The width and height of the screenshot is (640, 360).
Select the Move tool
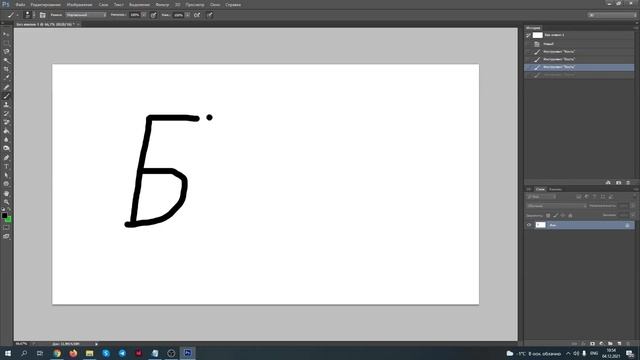coord(6,34)
